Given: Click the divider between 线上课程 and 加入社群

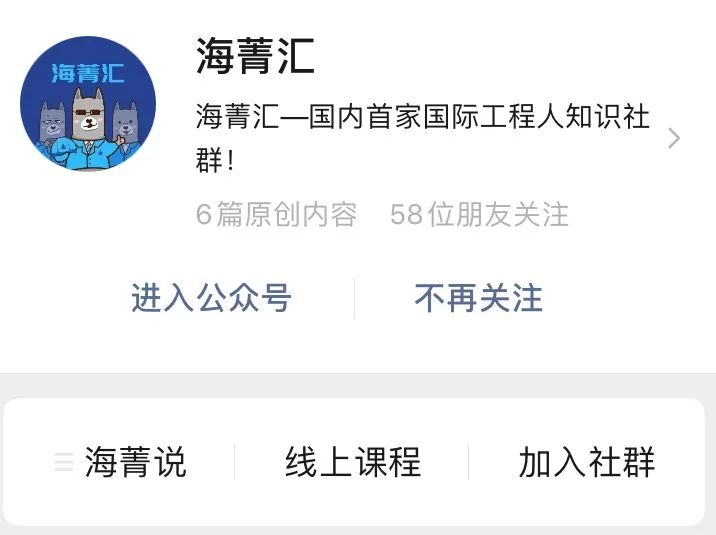Looking at the screenshot, I should tap(469, 462).
